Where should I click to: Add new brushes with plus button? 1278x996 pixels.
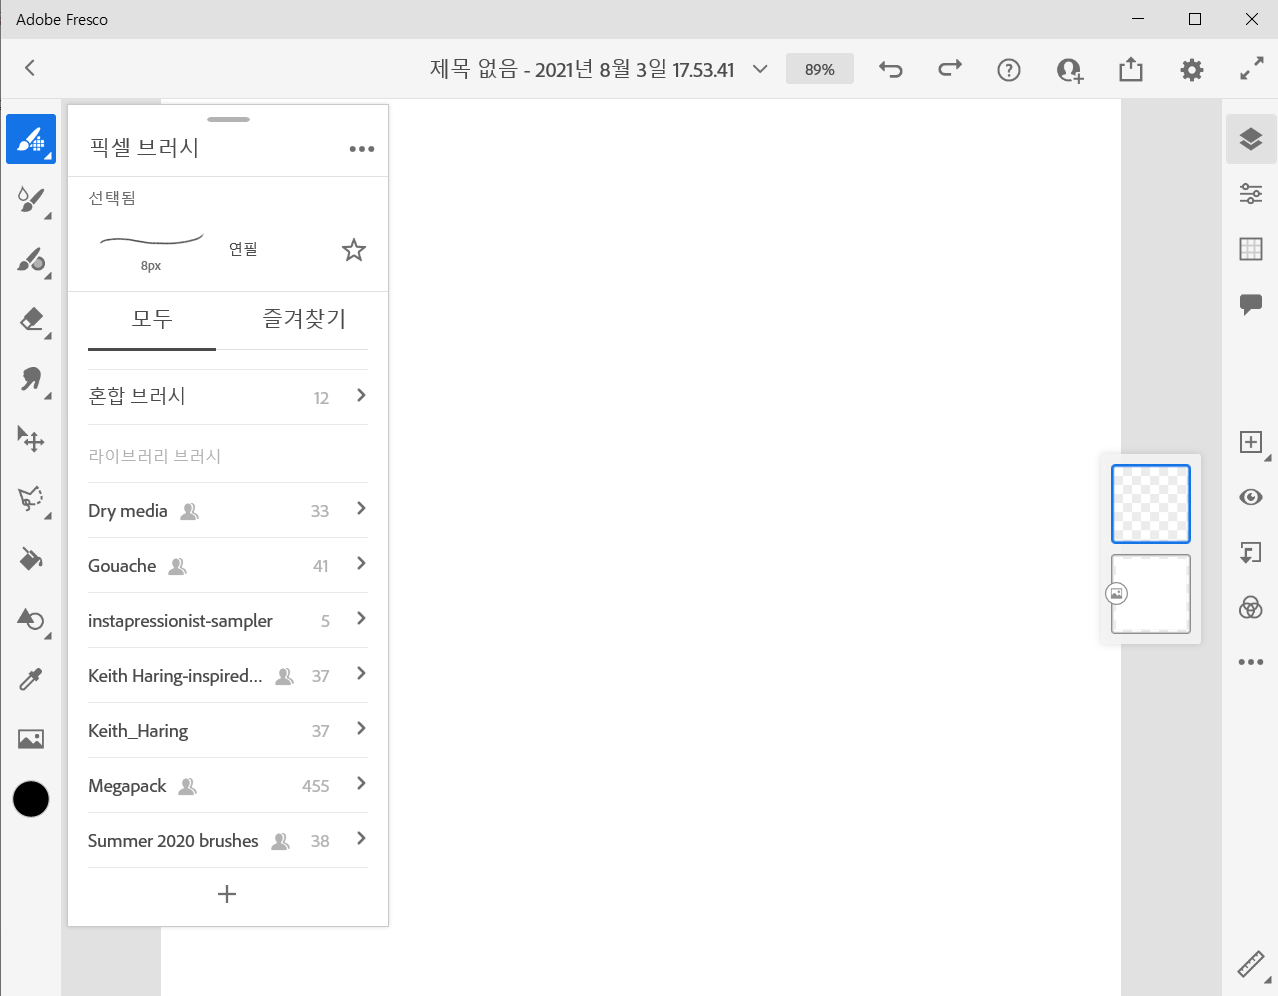pyautogui.click(x=227, y=894)
